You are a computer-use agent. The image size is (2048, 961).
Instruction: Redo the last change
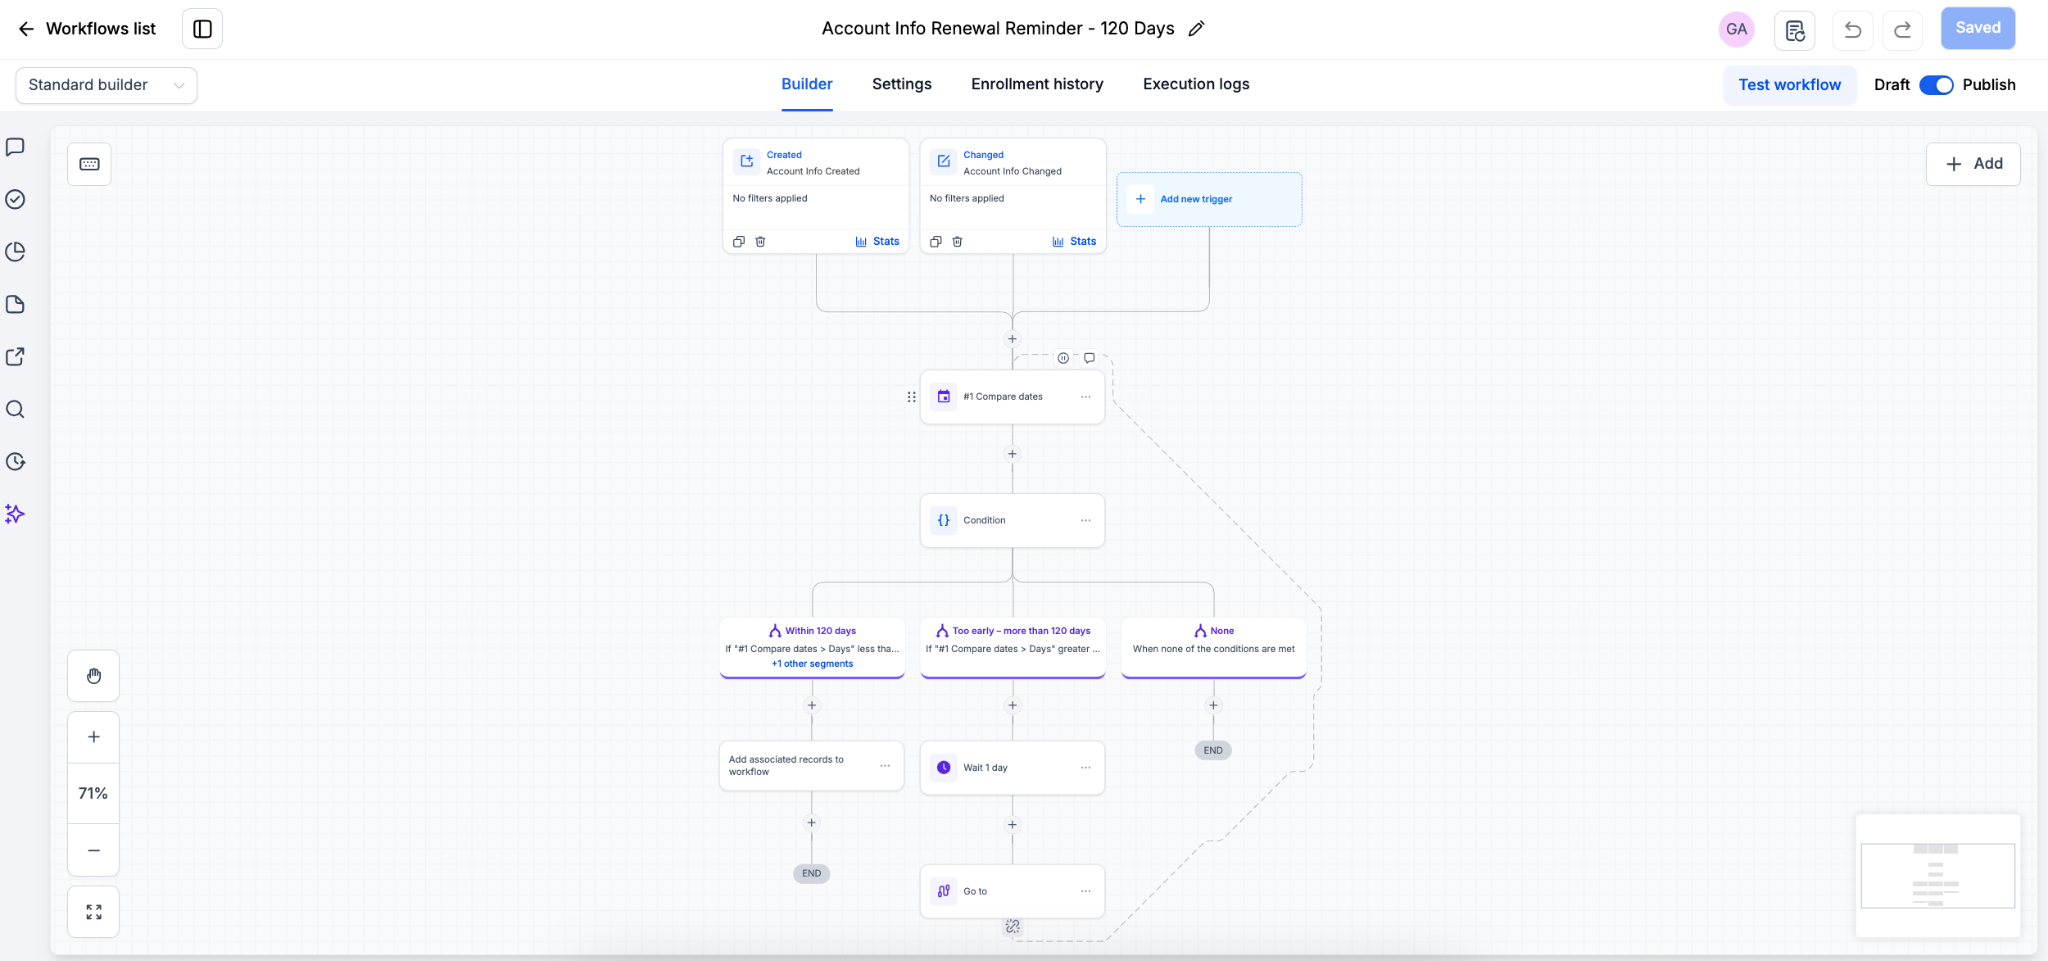pyautogui.click(x=1902, y=30)
